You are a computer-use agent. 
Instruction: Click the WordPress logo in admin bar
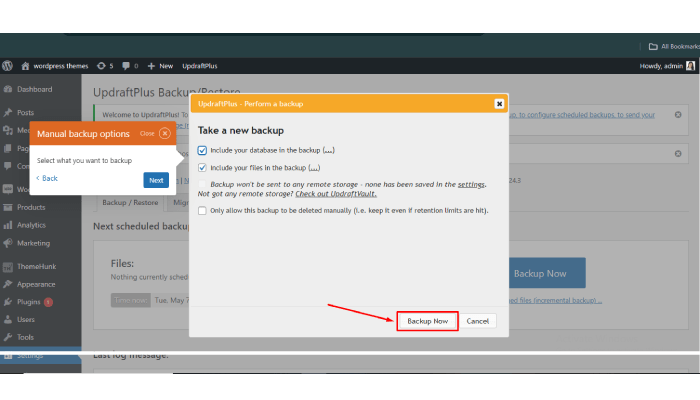point(8,66)
